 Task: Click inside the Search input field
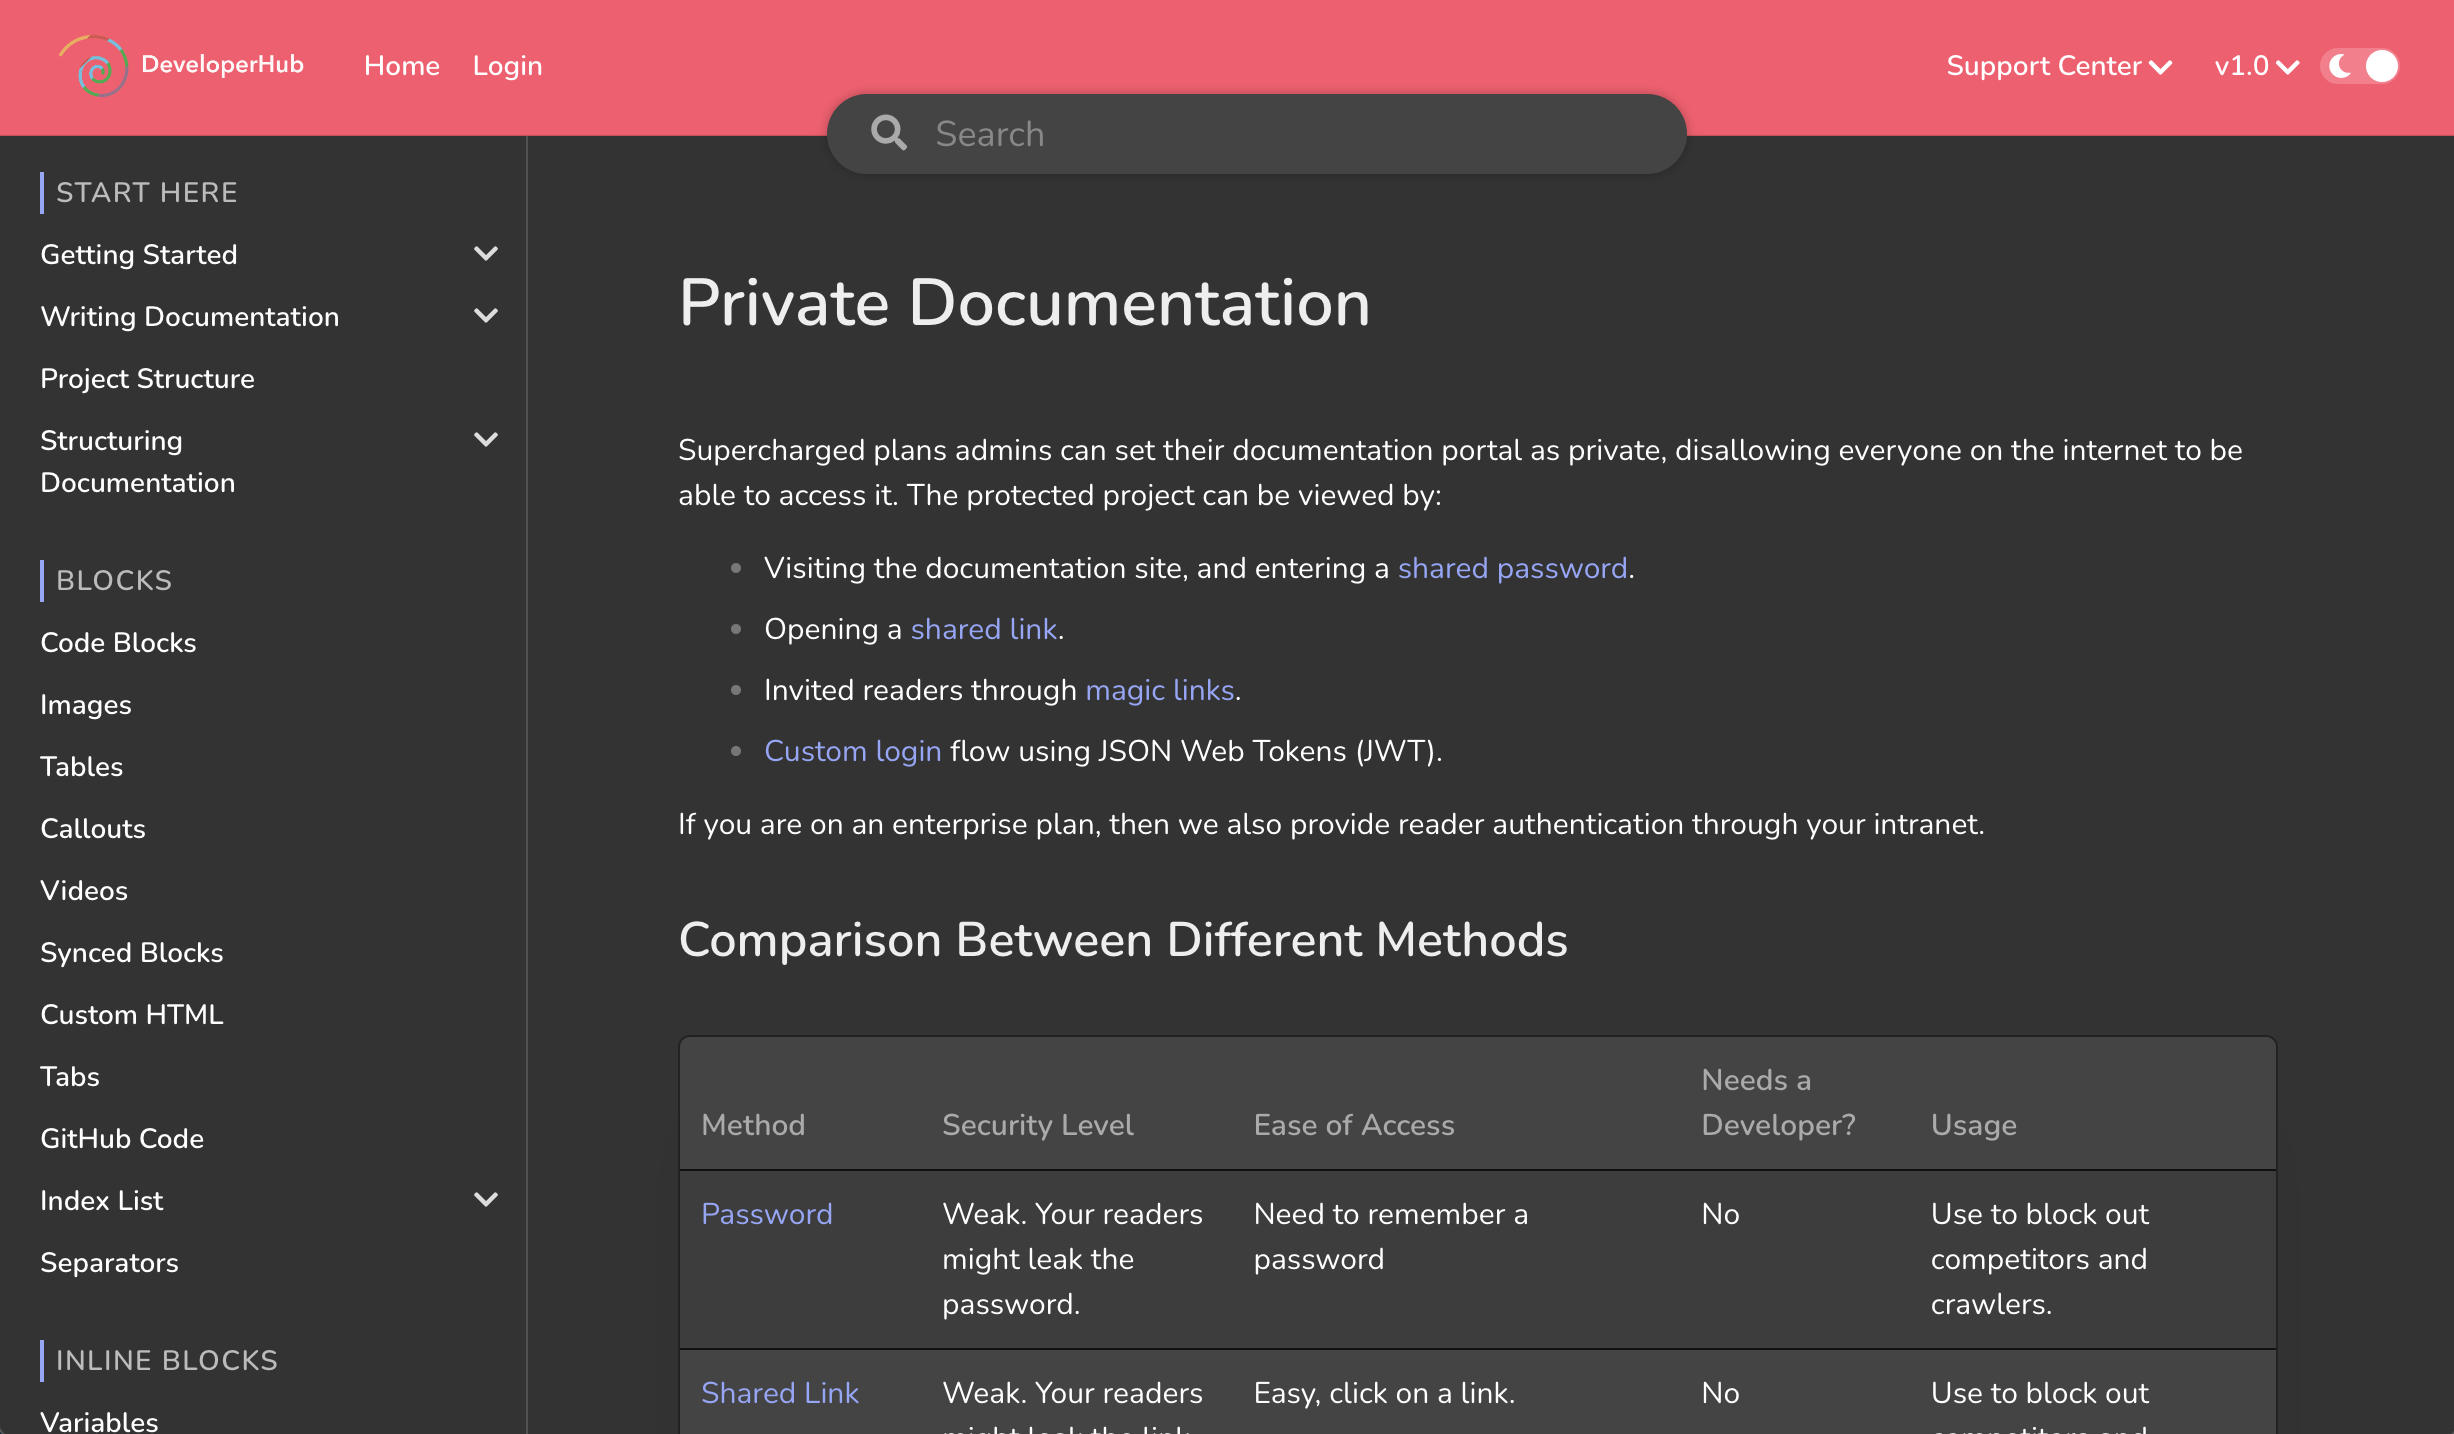[x=1290, y=134]
